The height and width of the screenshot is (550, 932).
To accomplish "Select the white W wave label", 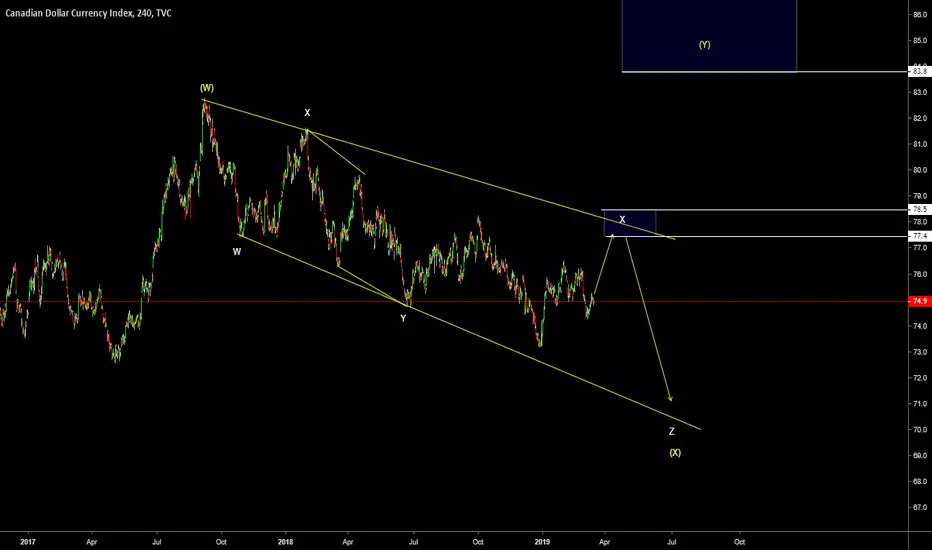I will click(x=237, y=252).
